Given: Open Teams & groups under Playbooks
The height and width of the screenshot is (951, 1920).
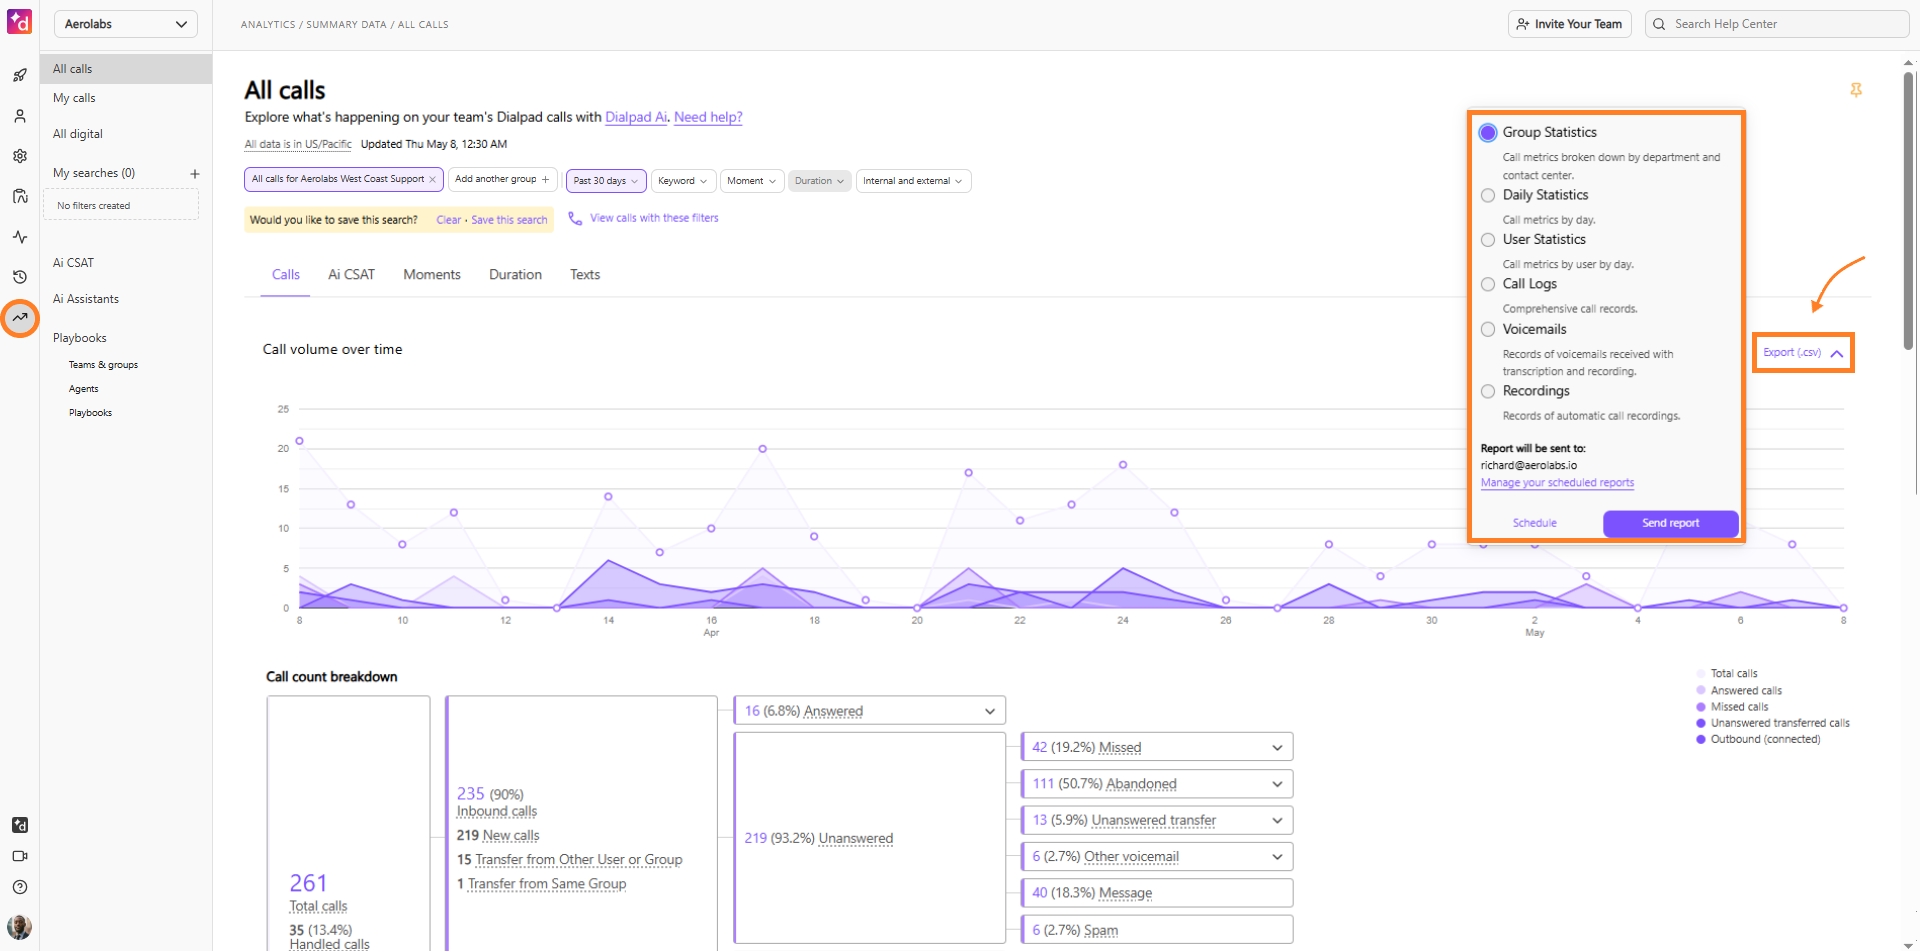Looking at the screenshot, I should point(104,365).
